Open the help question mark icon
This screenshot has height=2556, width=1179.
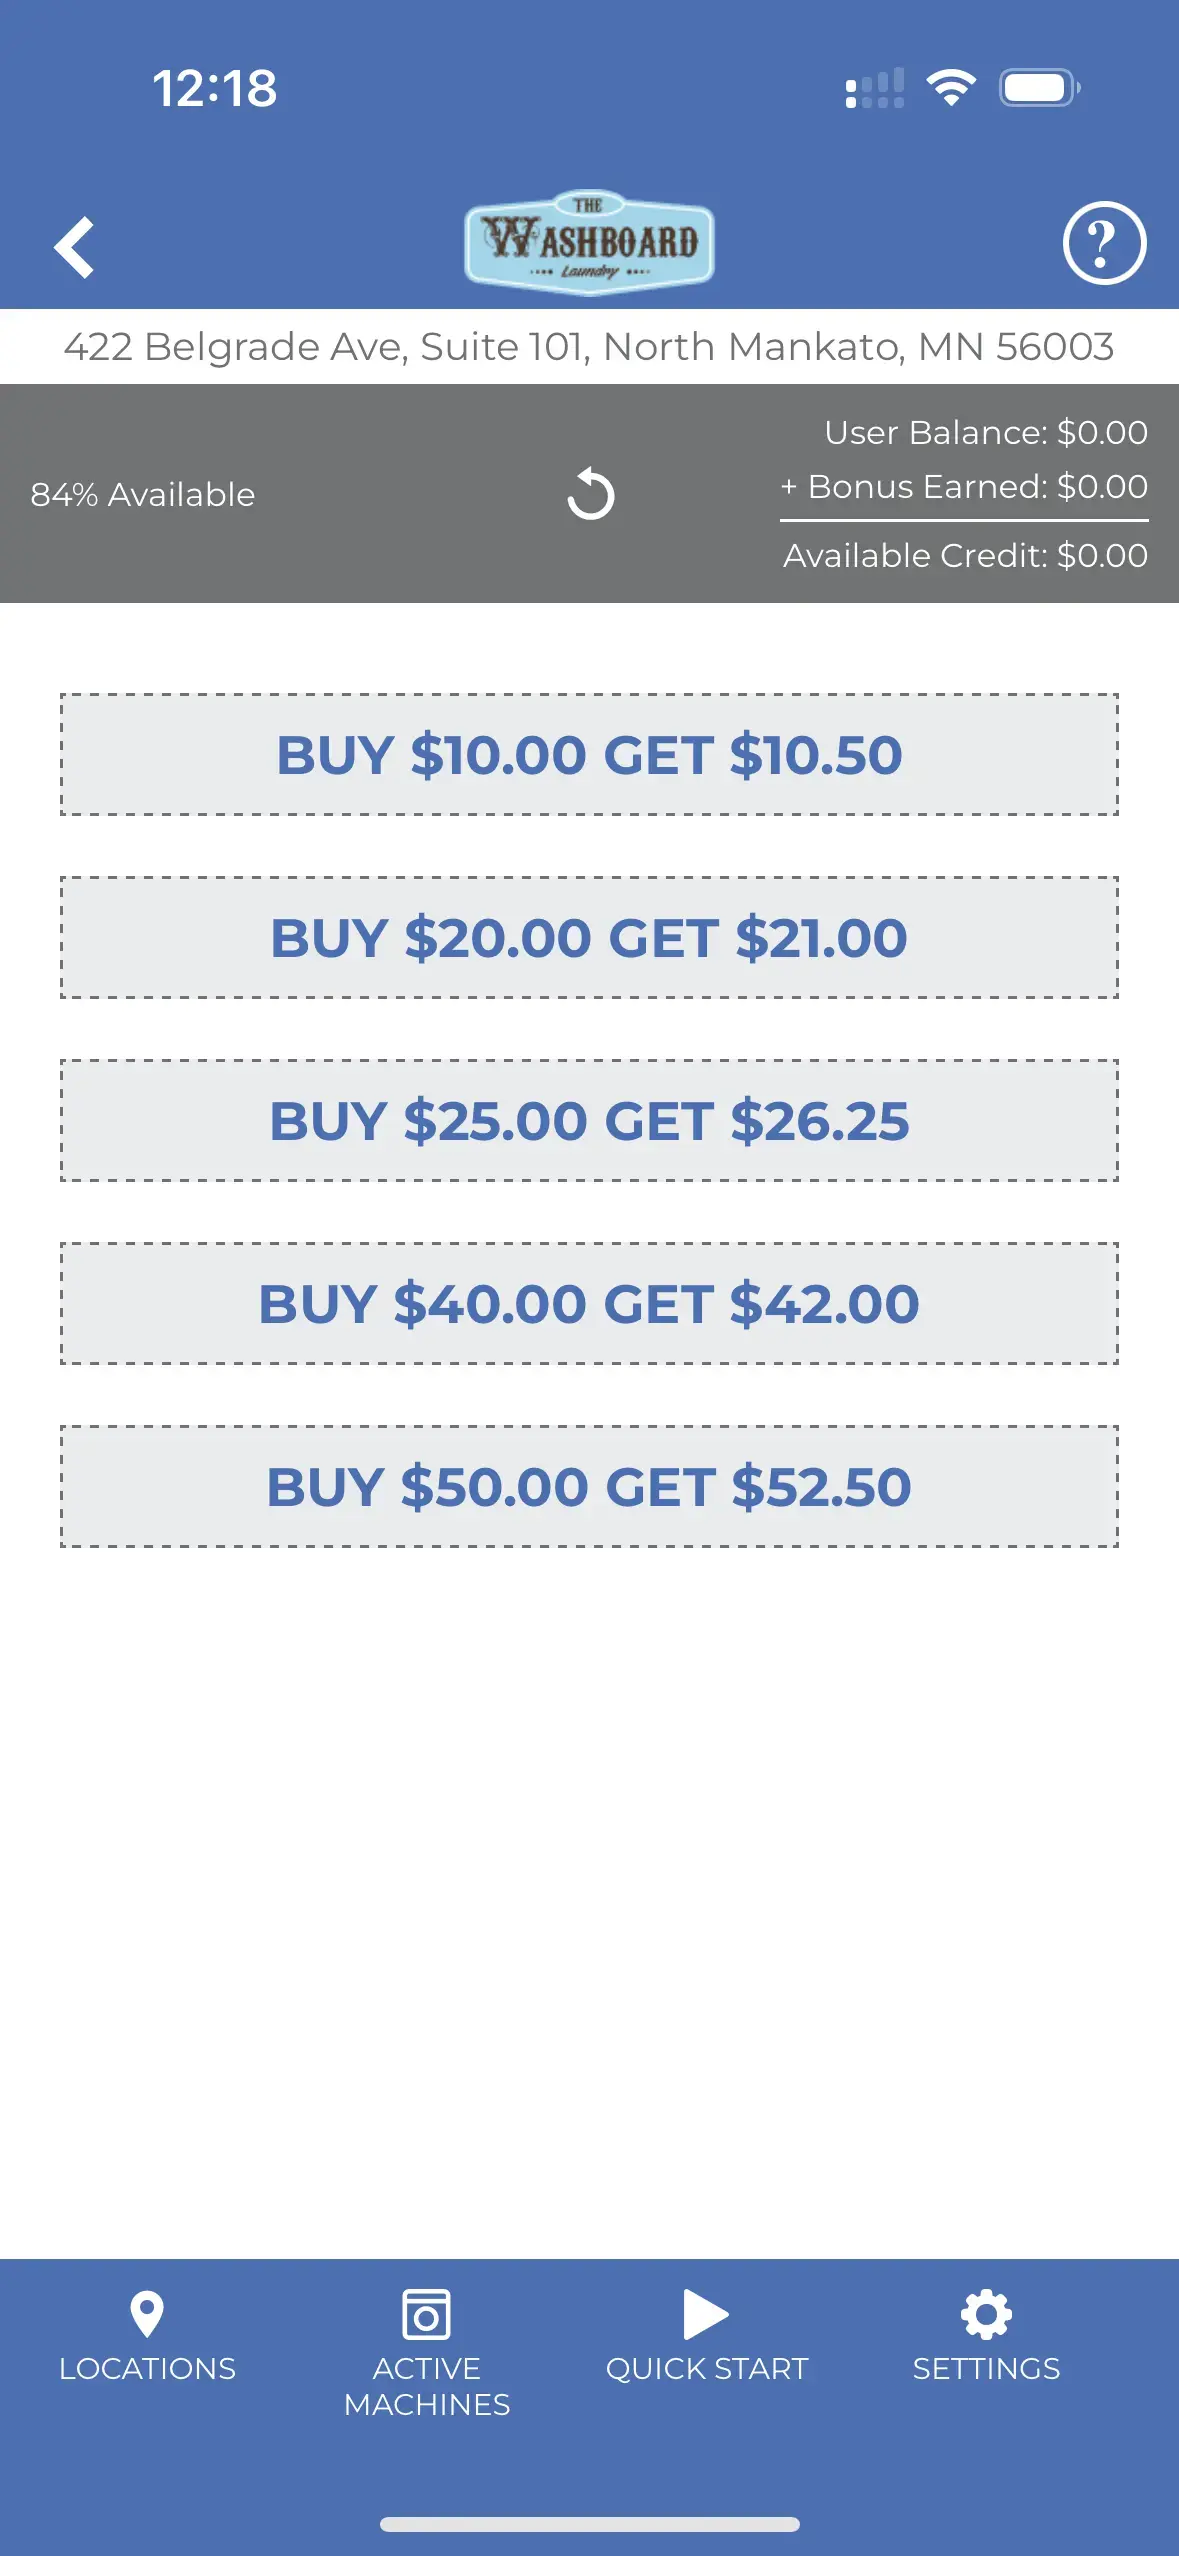coord(1103,243)
